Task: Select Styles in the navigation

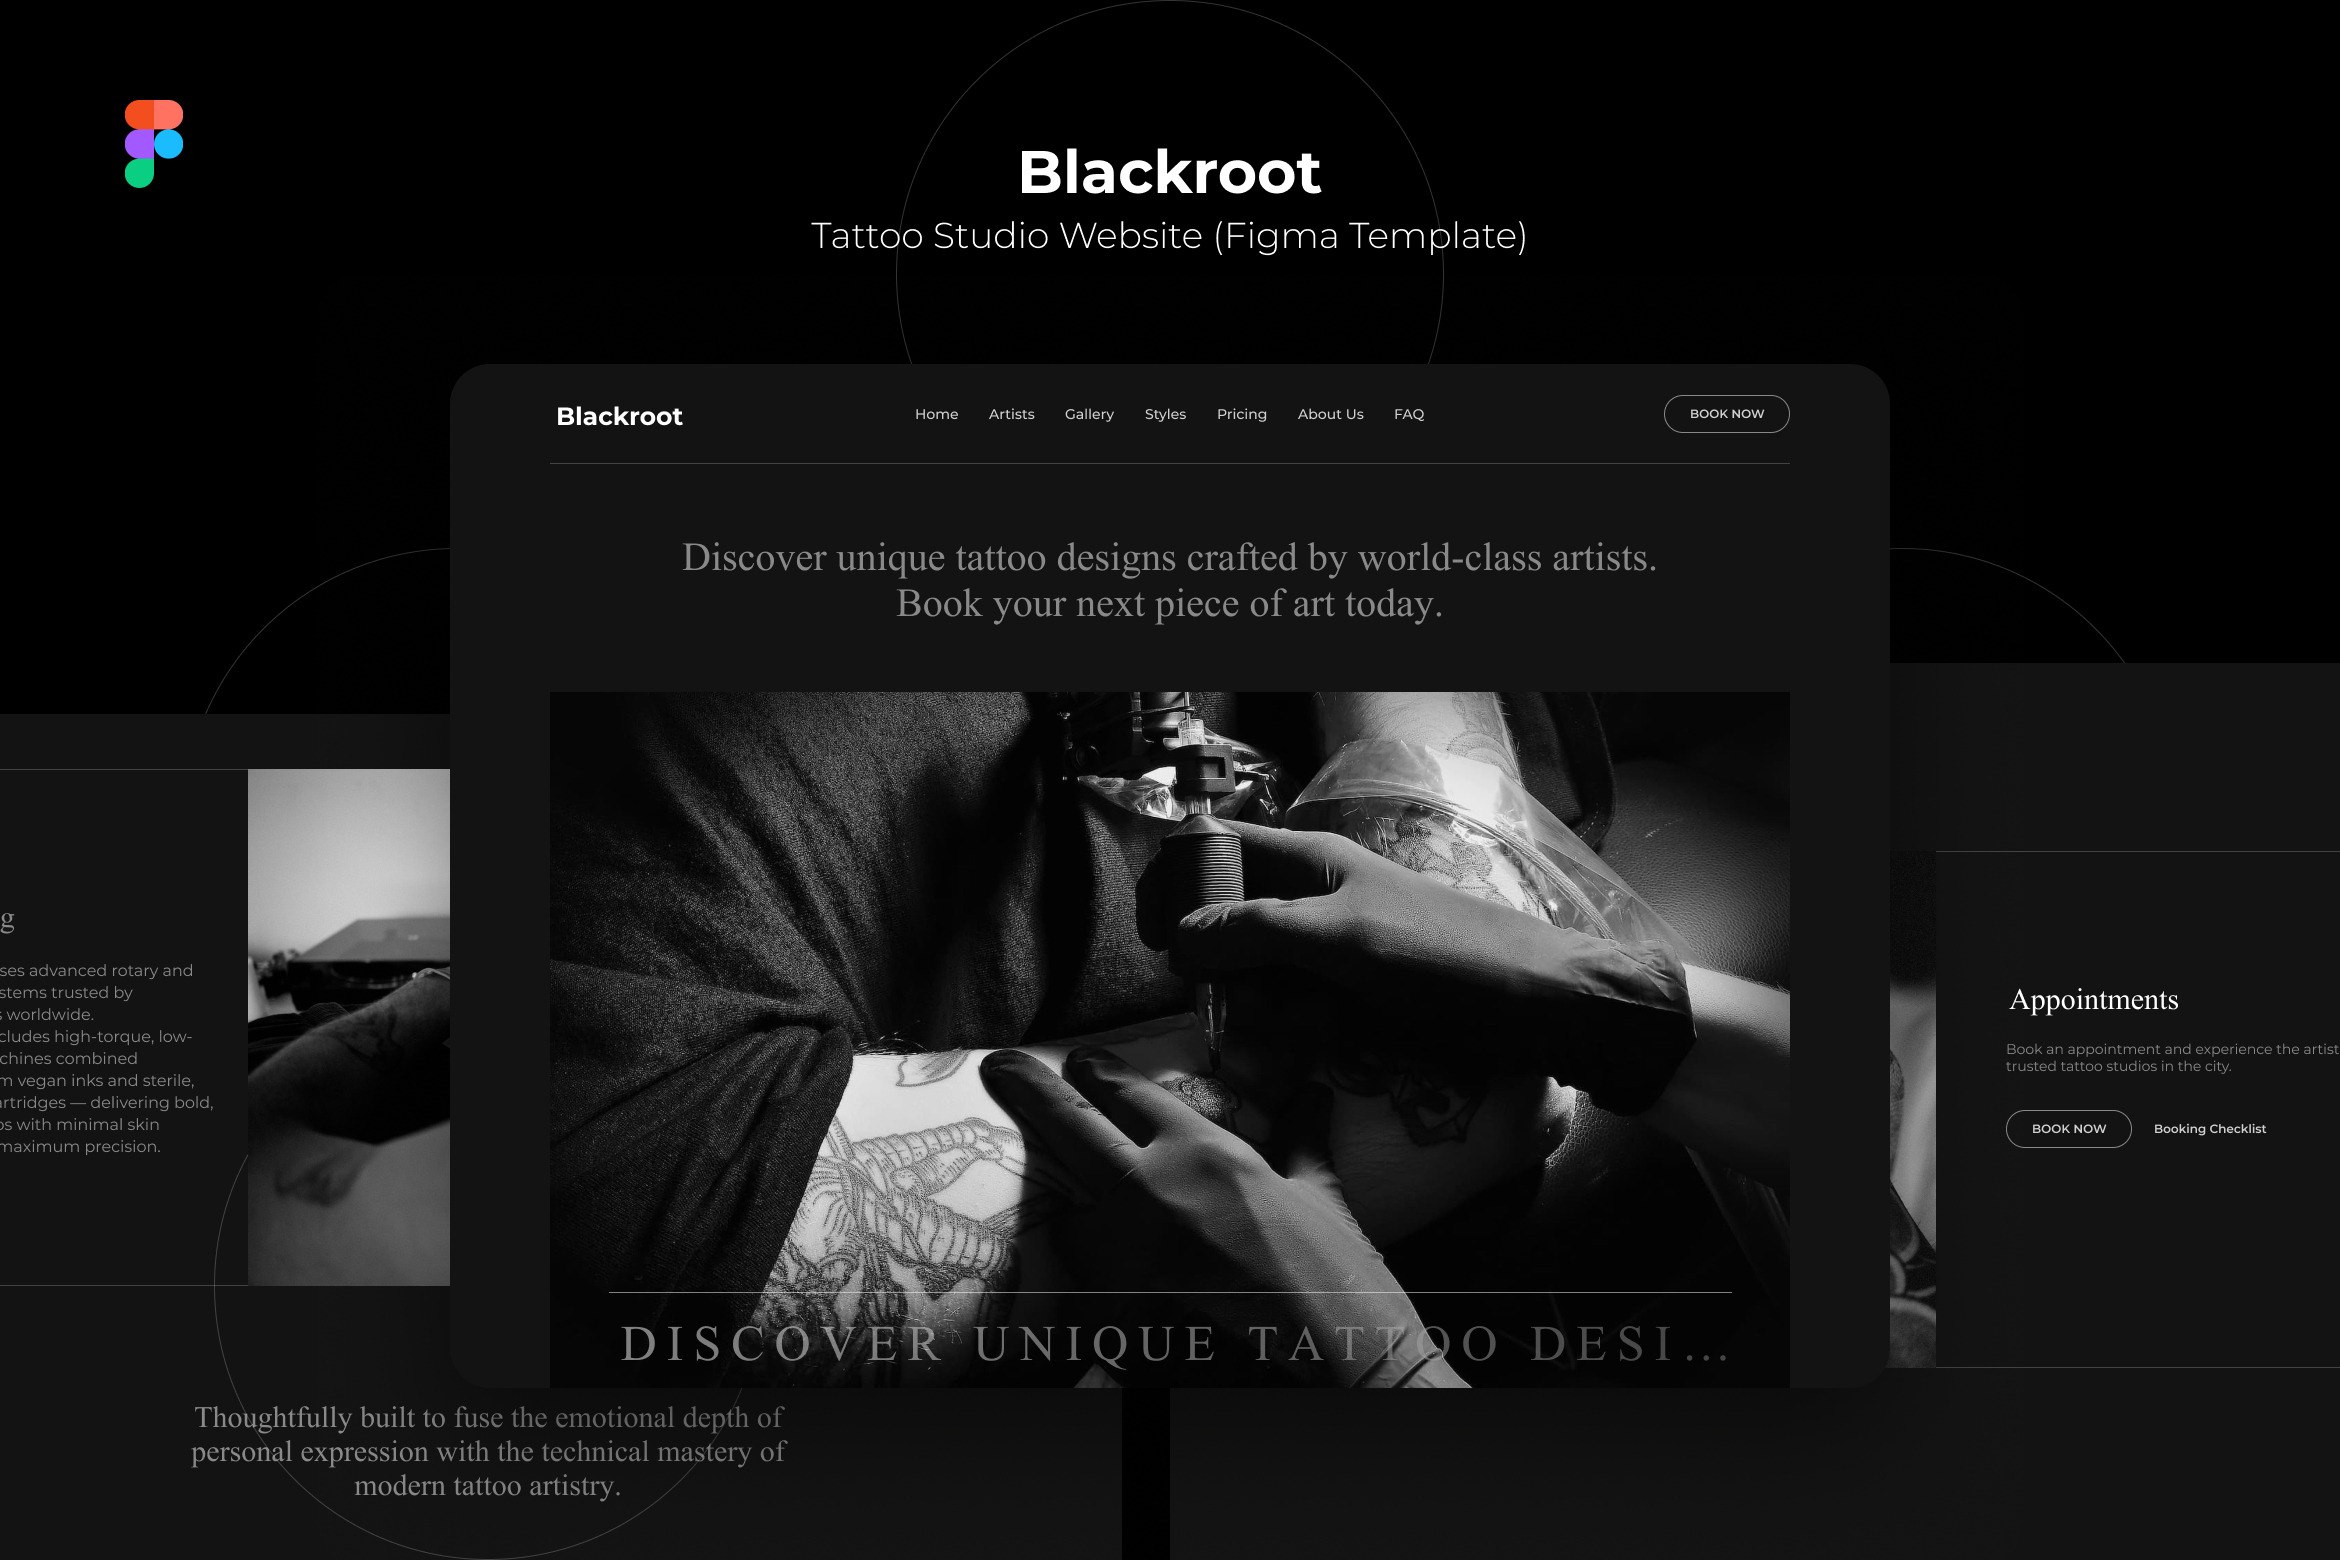Action: (x=1165, y=414)
